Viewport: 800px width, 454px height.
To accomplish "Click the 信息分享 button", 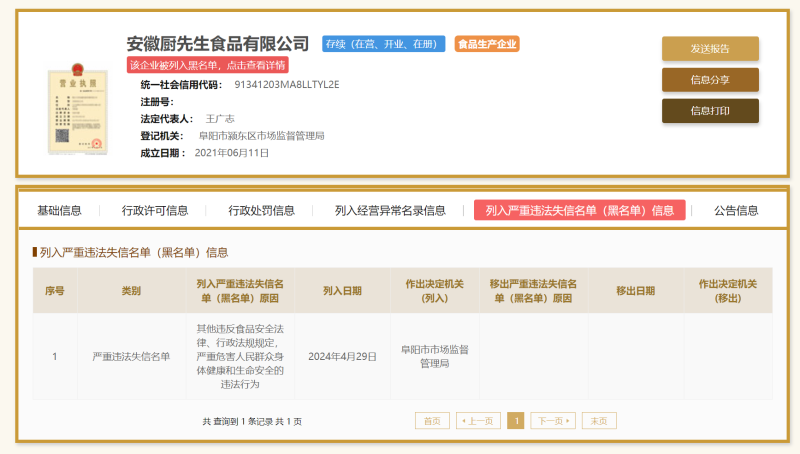I will pyautogui.click(x=710, y=80).
